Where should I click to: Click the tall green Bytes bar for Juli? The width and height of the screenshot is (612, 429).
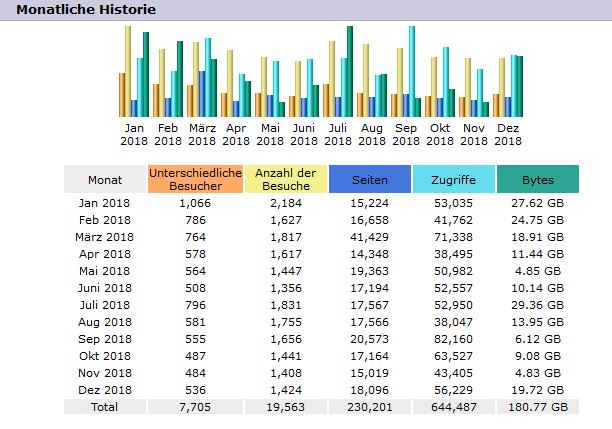pyautogui.click(x=350, y=72)
